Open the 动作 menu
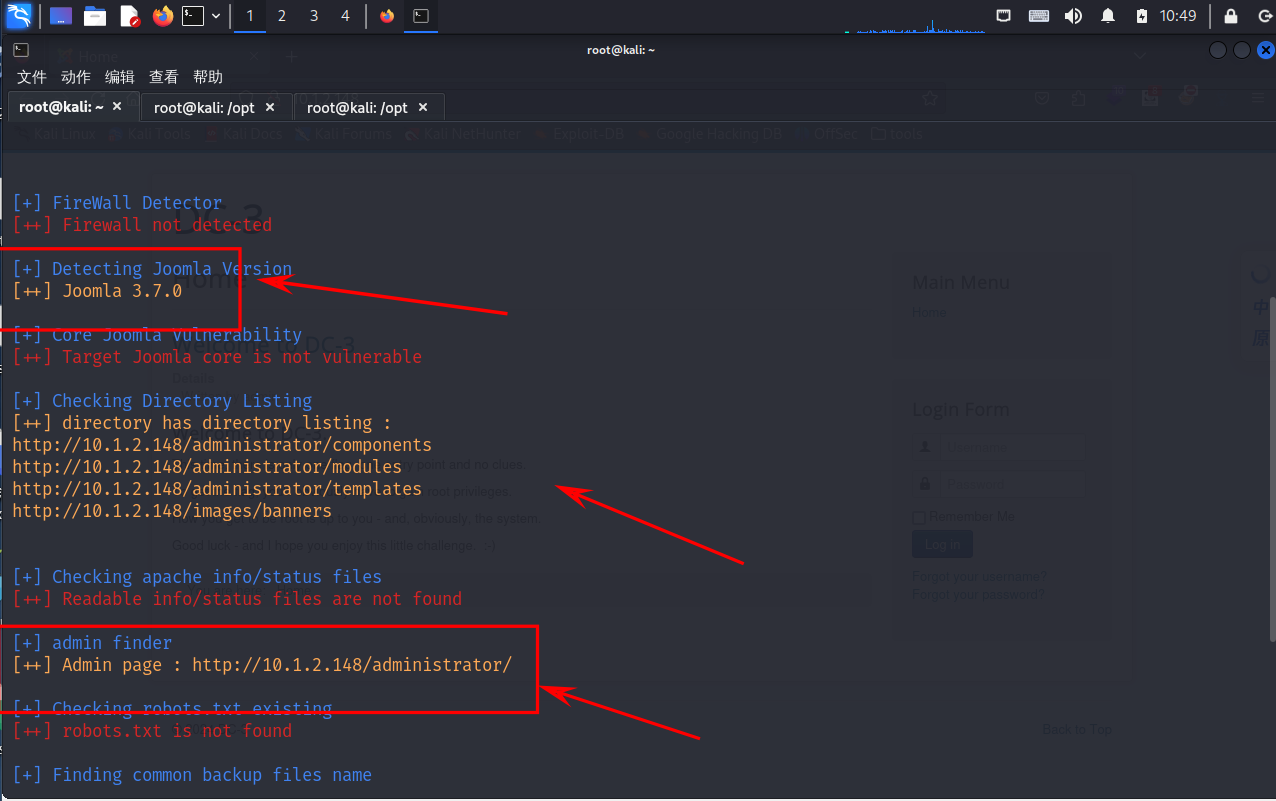Viewport: 1276px width, 801px height. coord(76,77)
